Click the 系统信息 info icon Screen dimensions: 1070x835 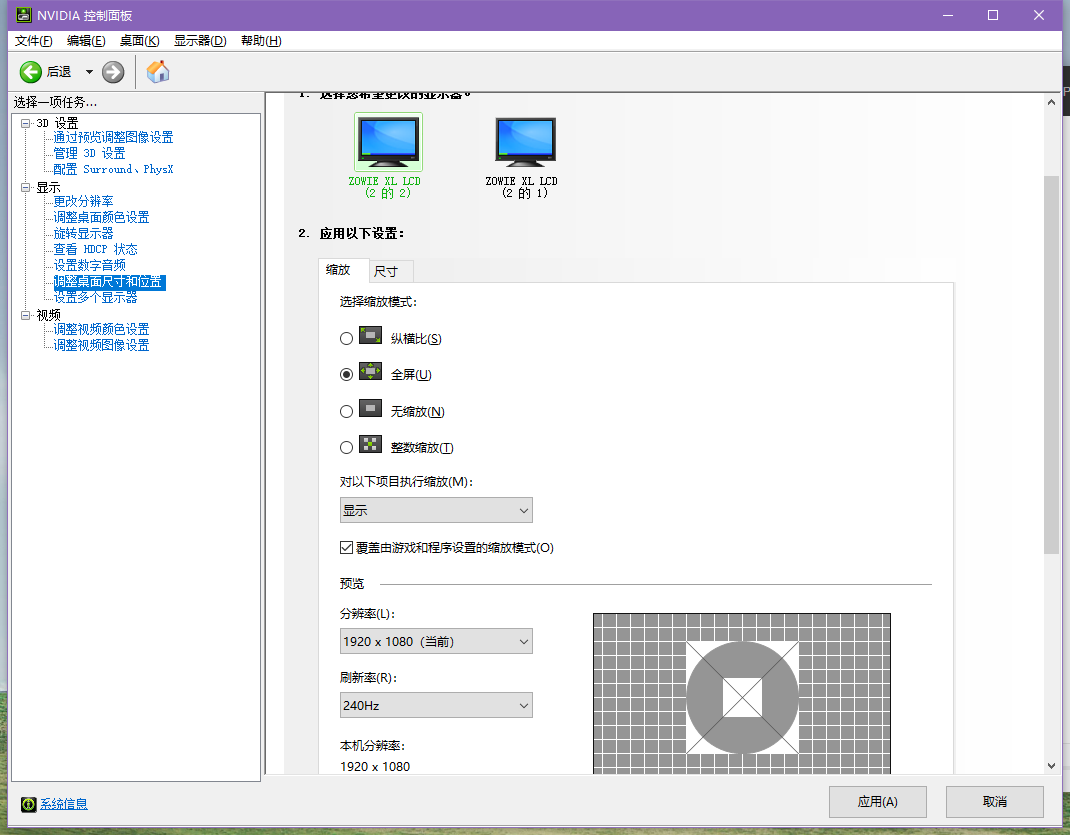tap(28, 804)
